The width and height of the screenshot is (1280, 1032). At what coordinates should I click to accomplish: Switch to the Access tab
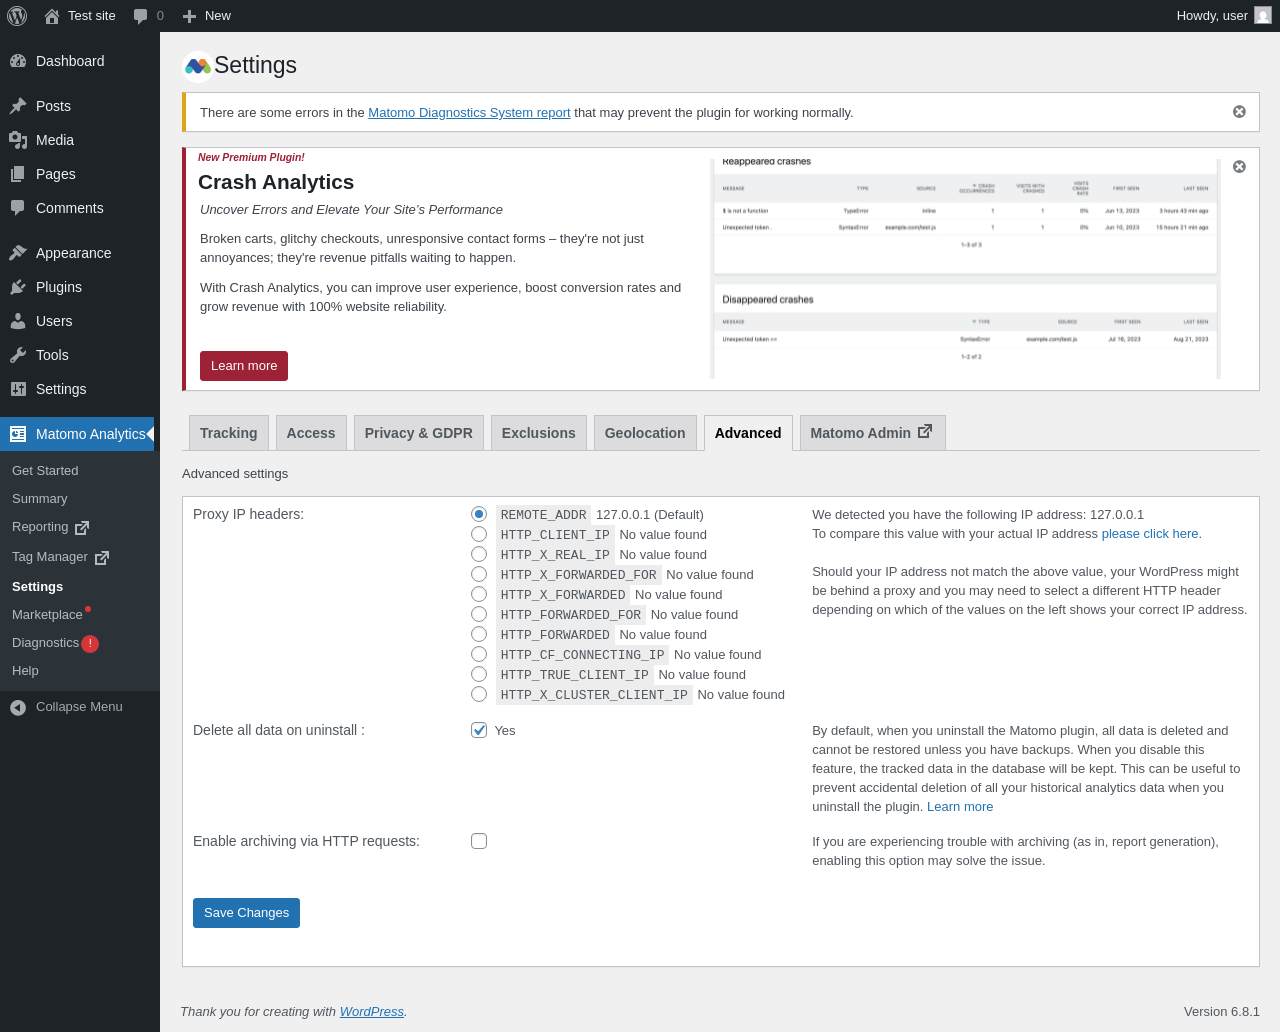[311, 433]
